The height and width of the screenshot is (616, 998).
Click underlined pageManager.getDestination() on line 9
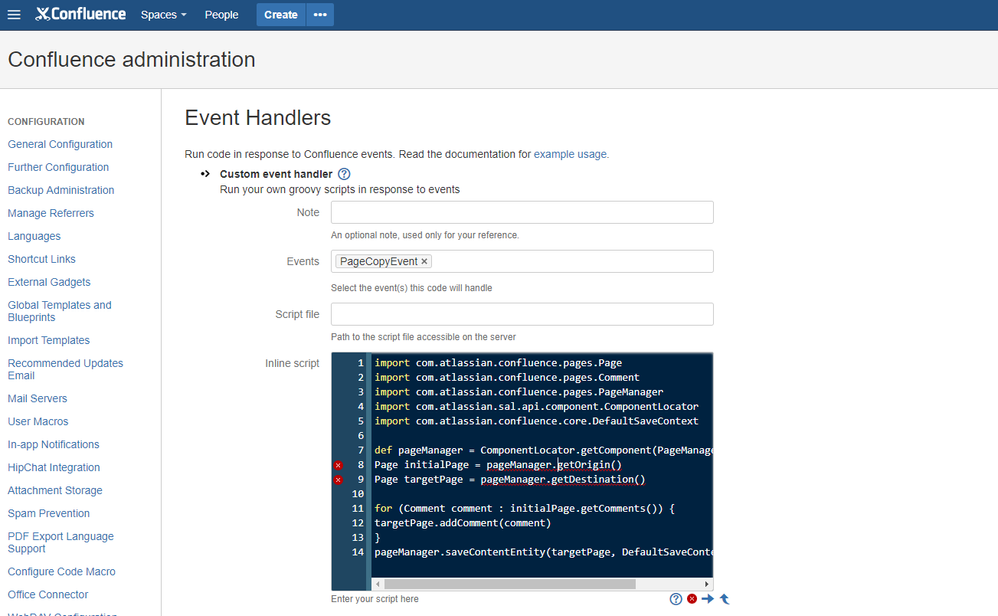click(x=563, y=480)
